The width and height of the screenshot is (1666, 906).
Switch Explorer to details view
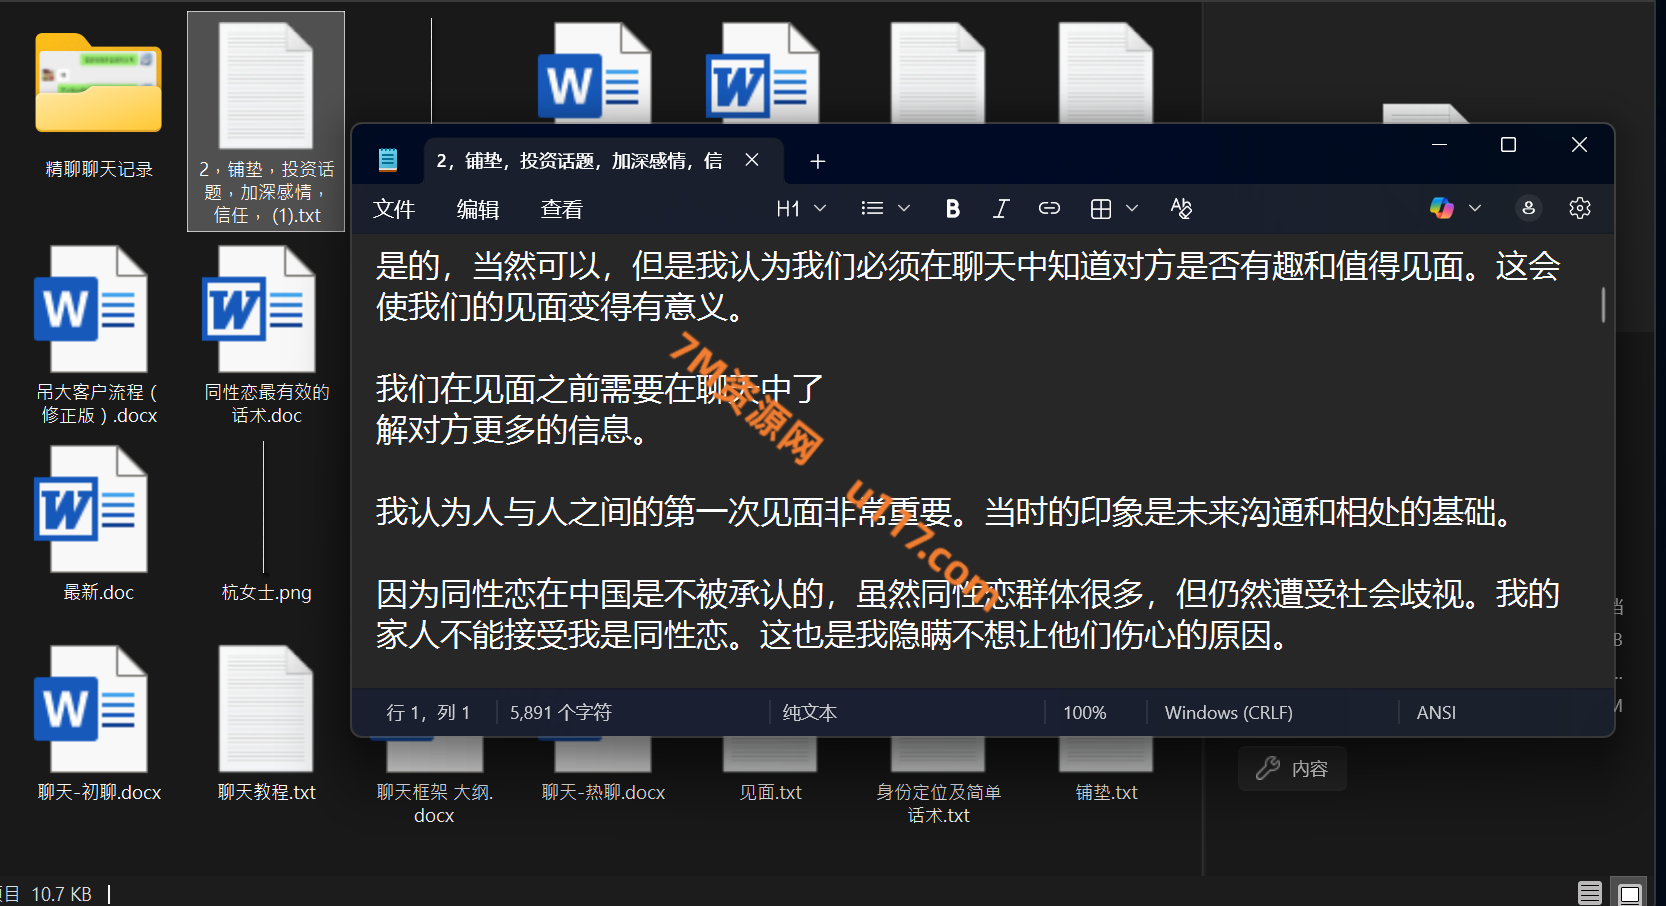[1589, 892]
